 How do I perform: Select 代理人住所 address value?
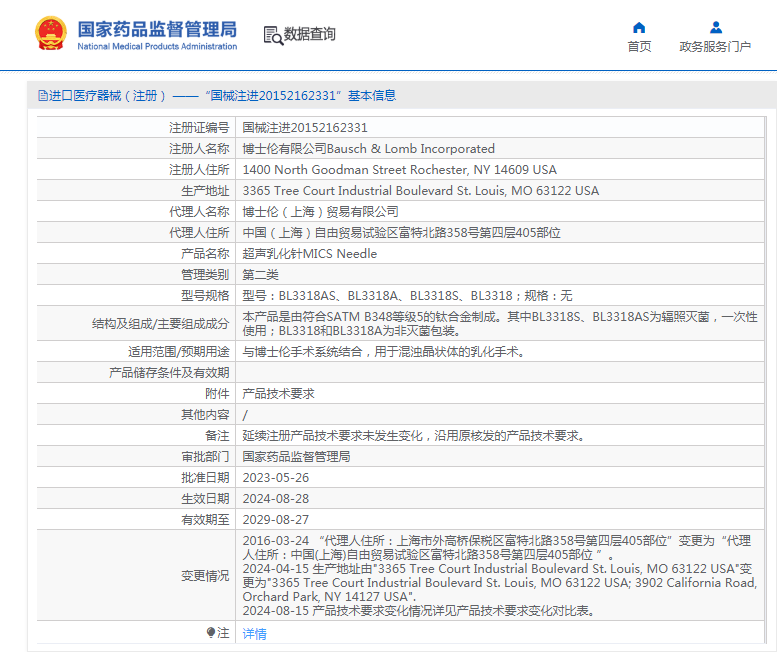(401, 232)
